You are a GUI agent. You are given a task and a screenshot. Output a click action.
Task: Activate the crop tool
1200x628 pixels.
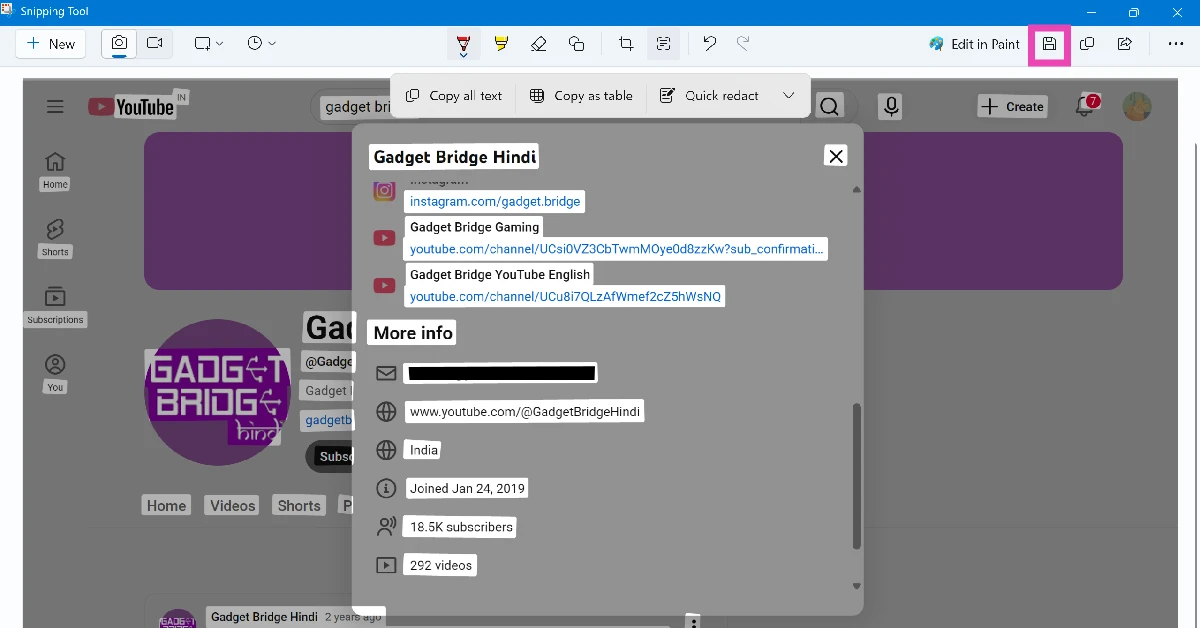coord(625,44)
